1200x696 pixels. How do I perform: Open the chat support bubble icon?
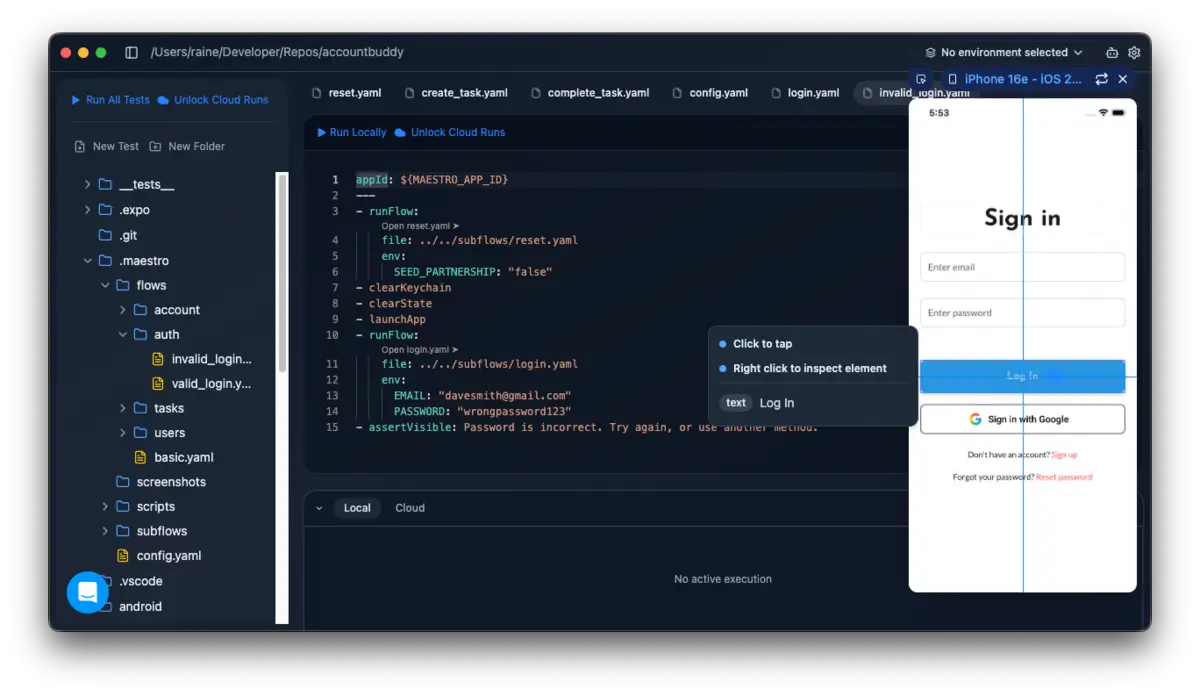coord(87,592)
